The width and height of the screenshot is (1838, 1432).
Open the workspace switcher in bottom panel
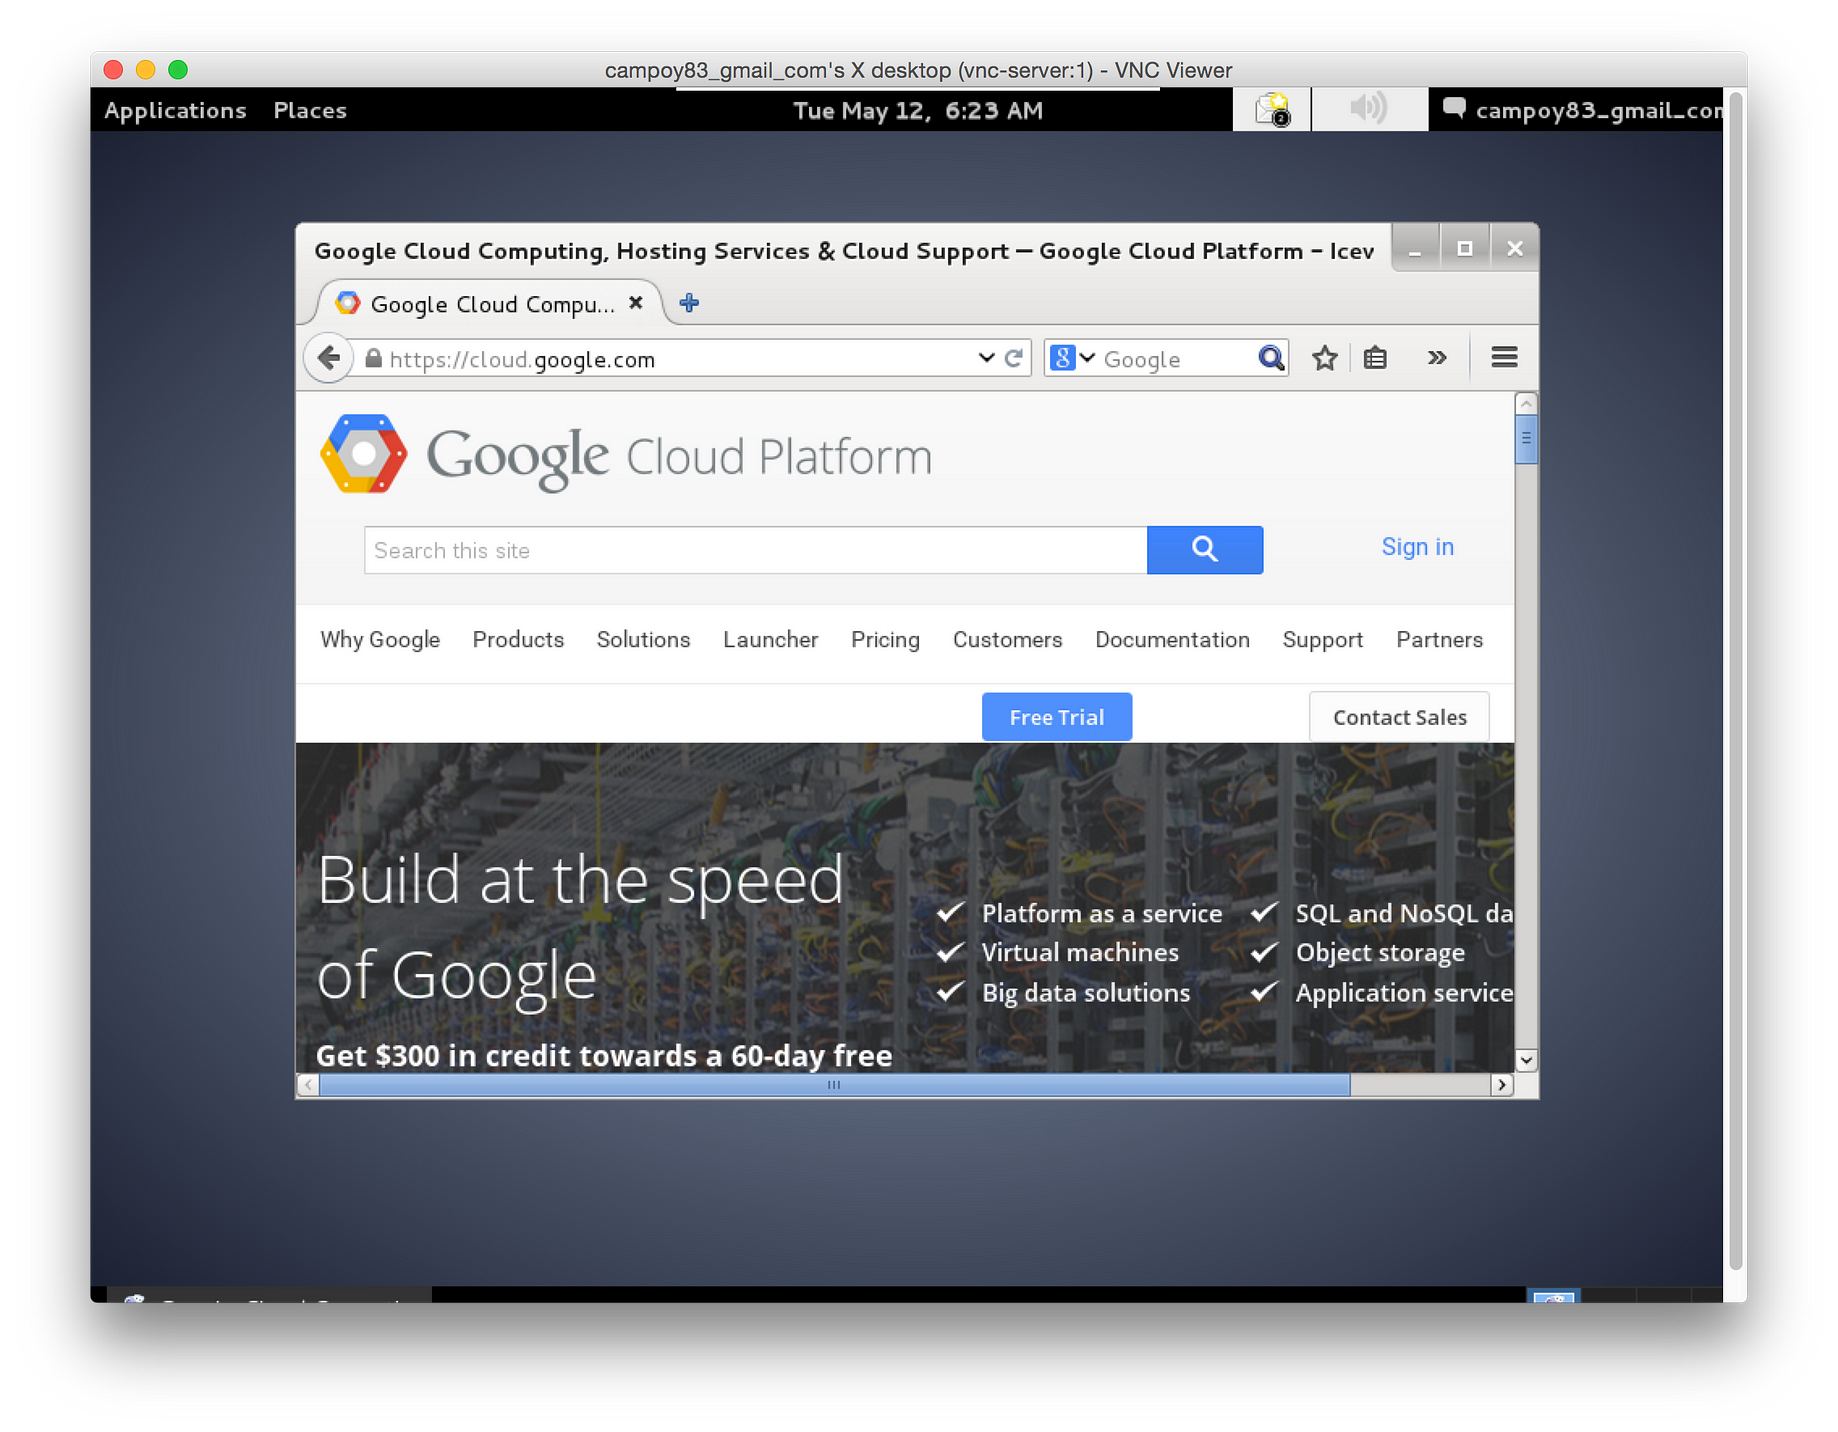point(1553,1296)
